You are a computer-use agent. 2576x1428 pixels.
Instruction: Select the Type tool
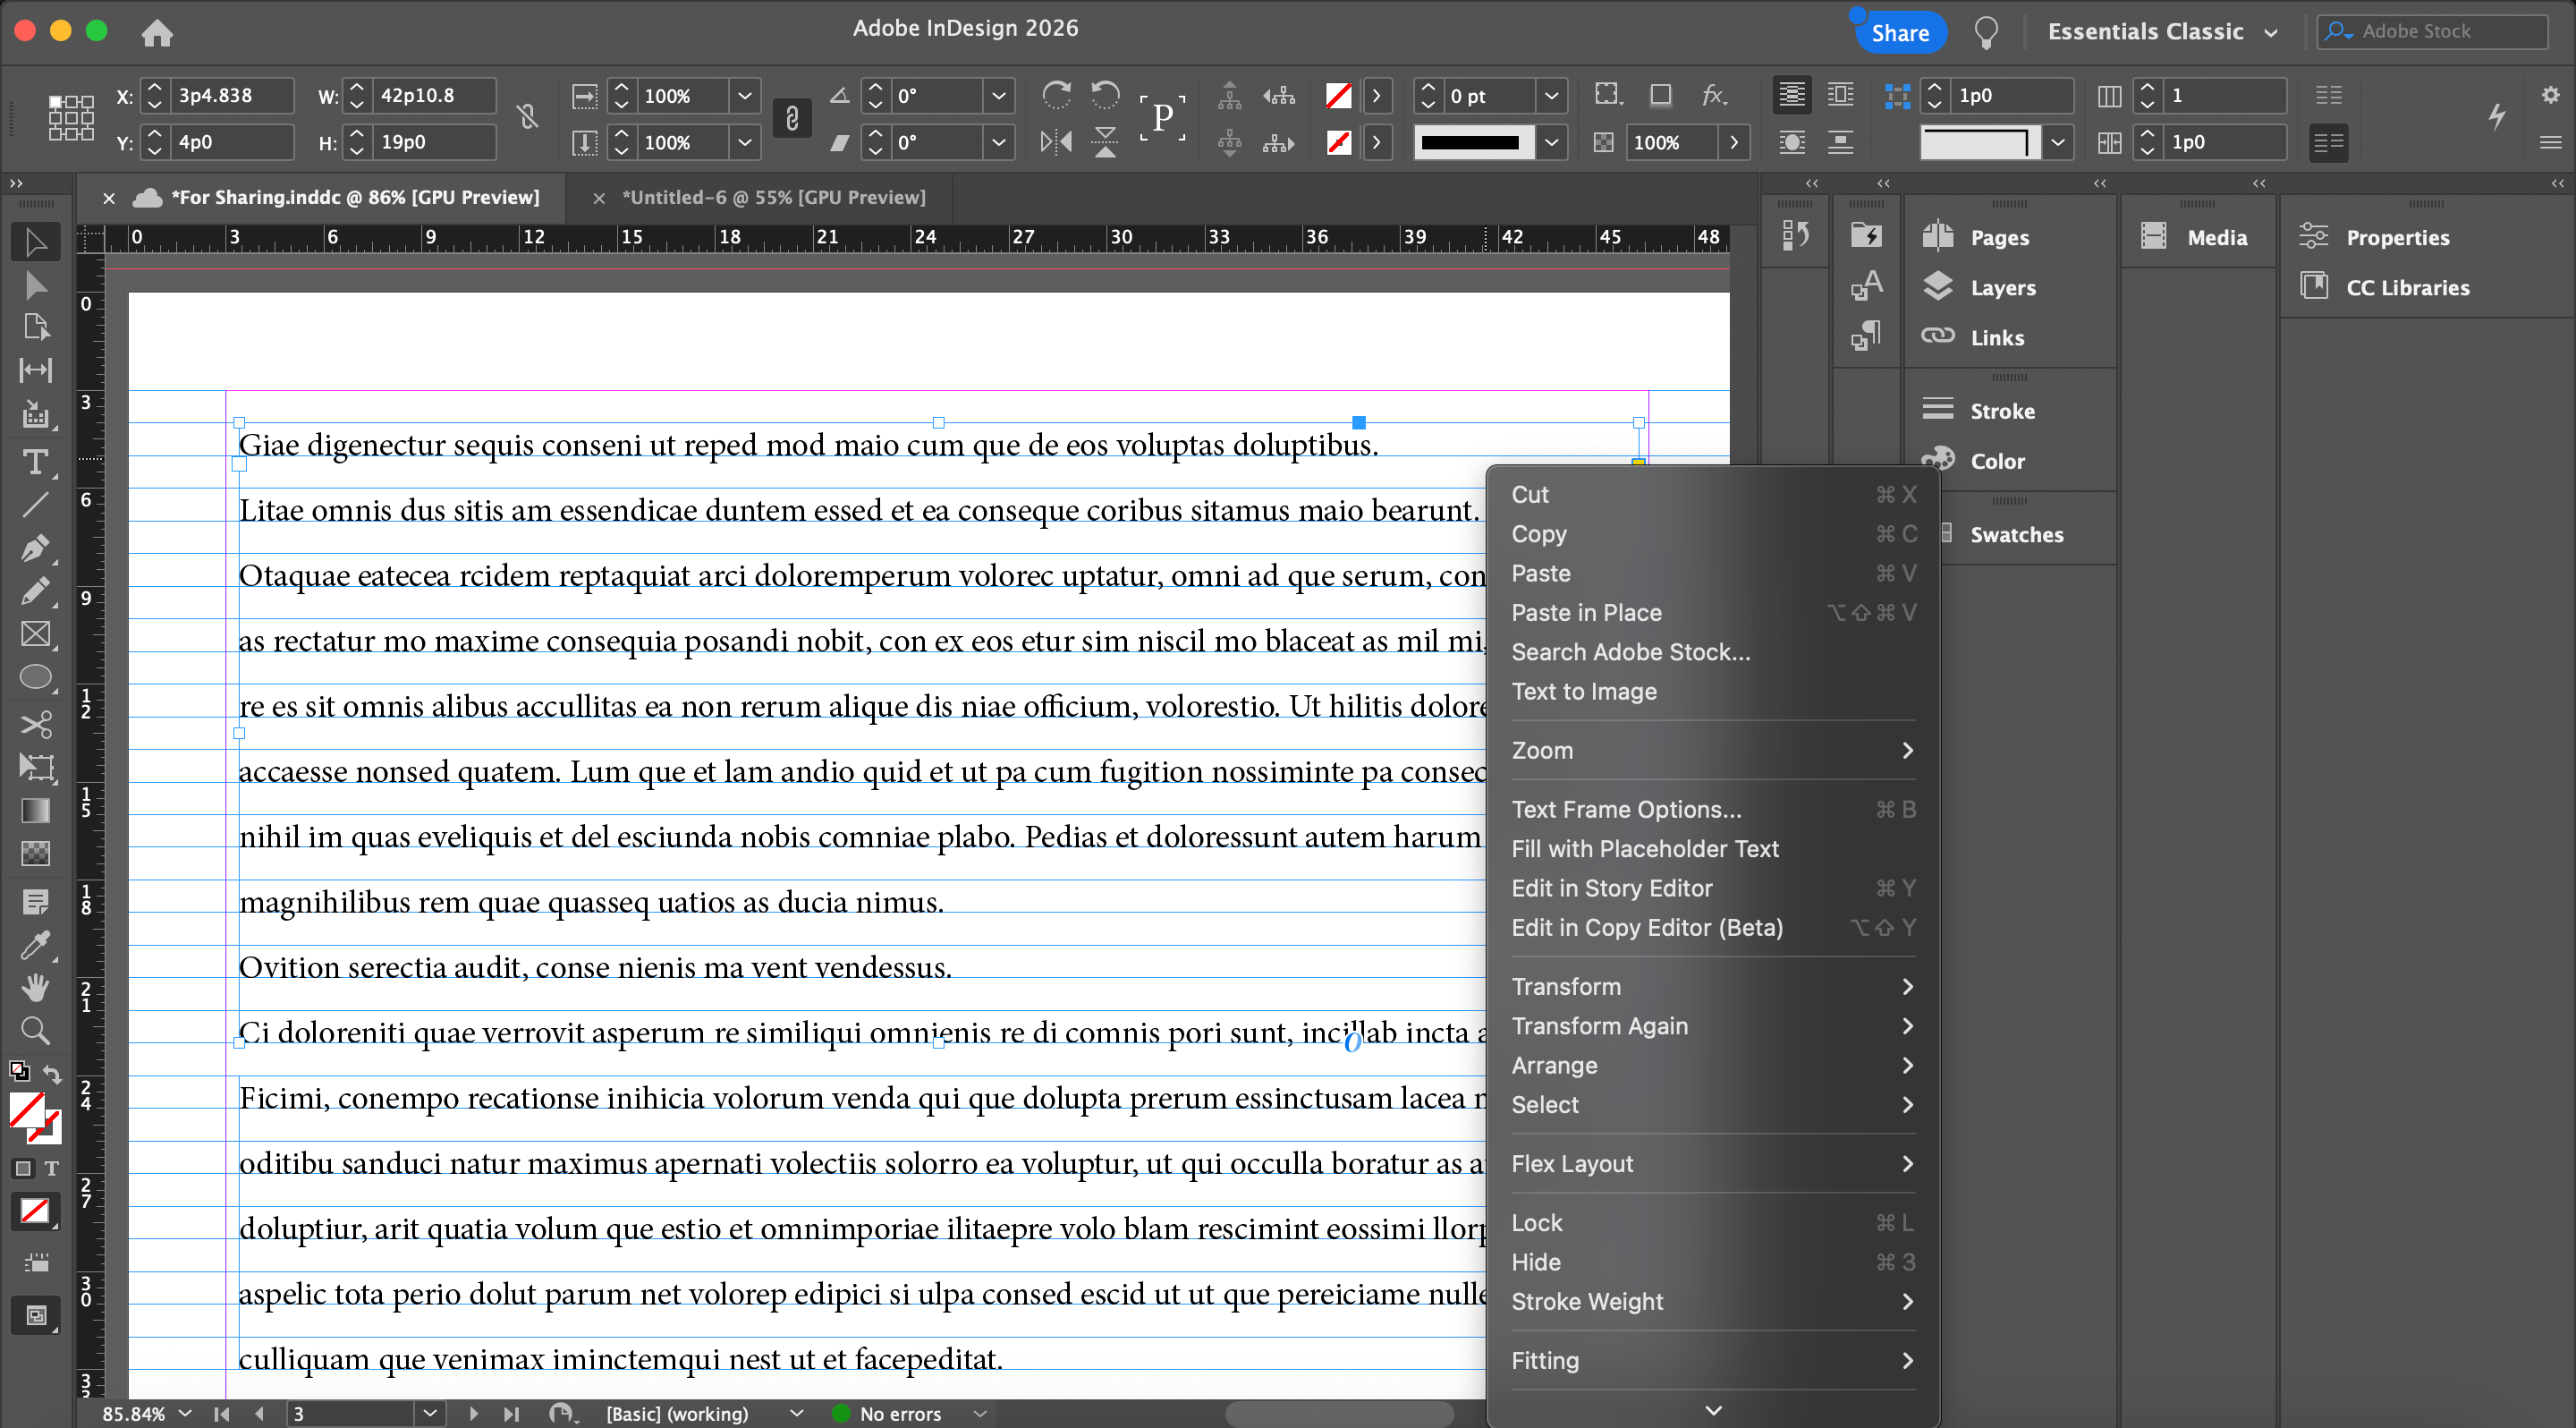click(x=35, y=462)
